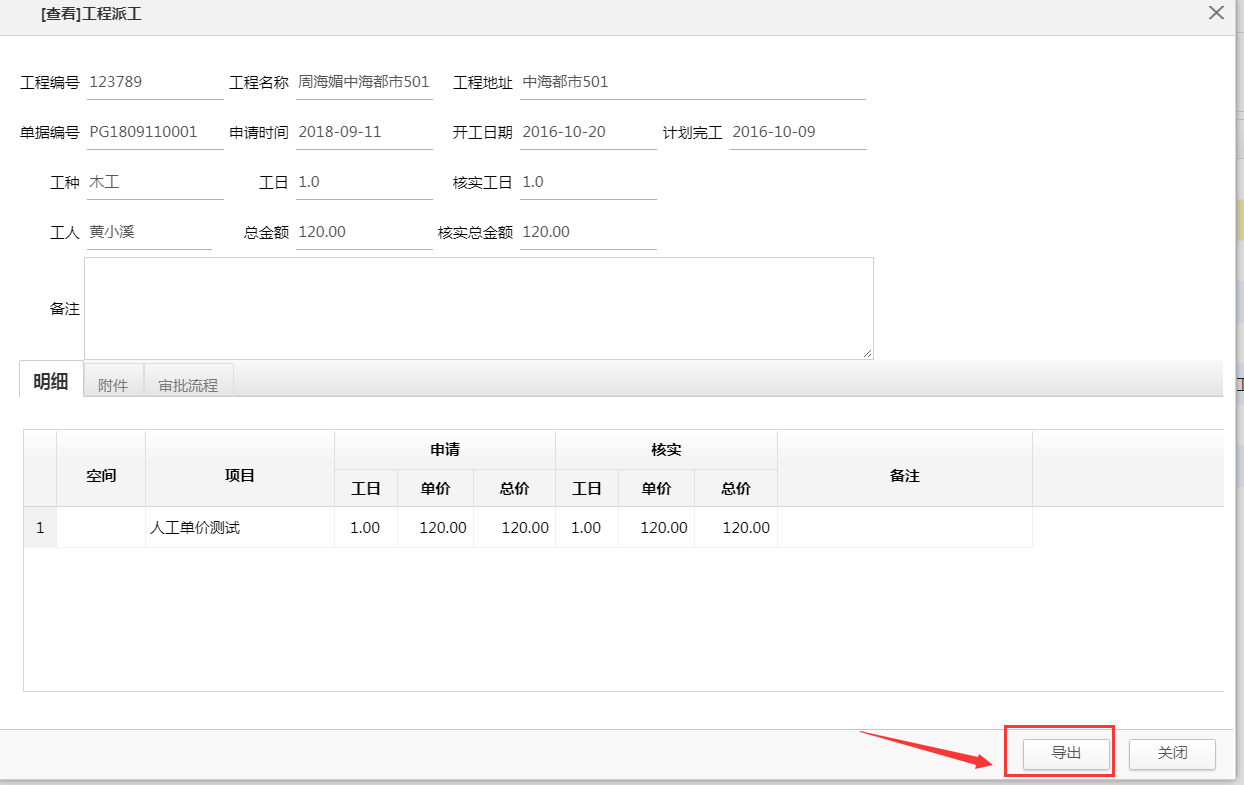Viewport: 1244px width, 785px height.
Task: Open the 审批流程 tab
Action: (188, 385)
